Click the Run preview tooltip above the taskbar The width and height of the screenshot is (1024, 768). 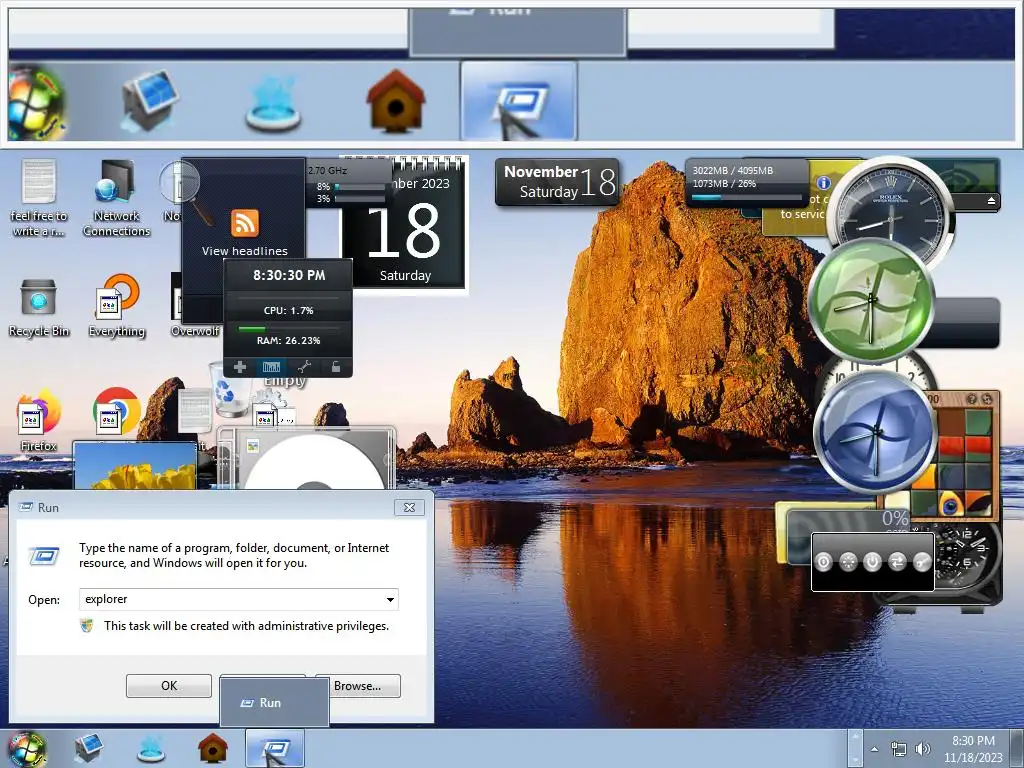pyautogui.click(x=274, y=702)
